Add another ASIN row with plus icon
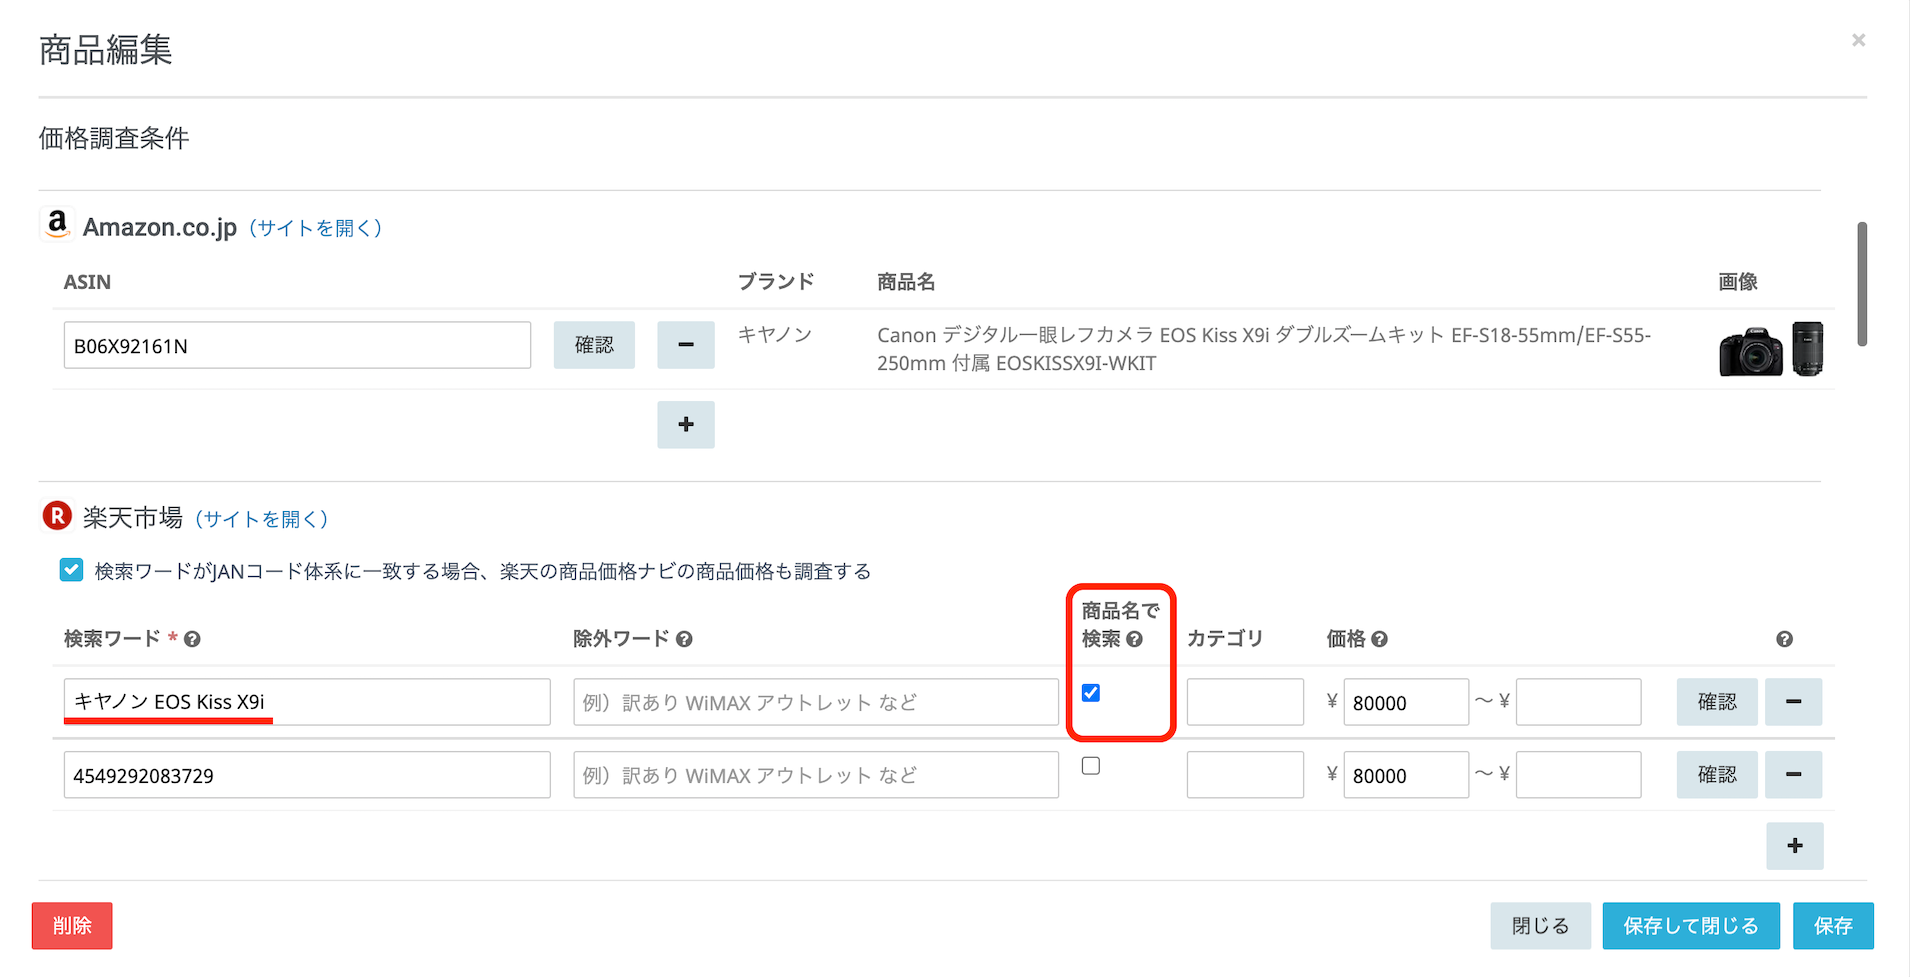The height and width of the screenshot is (977, 1910). (685, 425)
